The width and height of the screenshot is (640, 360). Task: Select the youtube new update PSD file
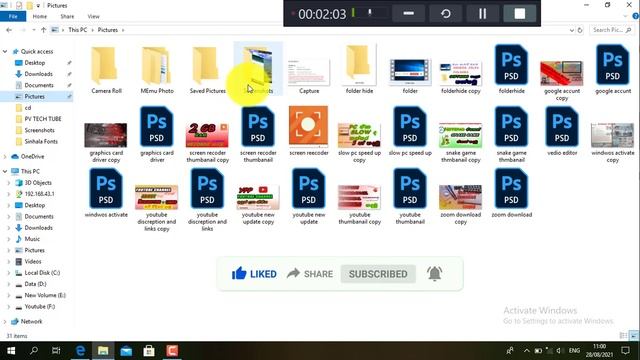(x=309, y=189)
